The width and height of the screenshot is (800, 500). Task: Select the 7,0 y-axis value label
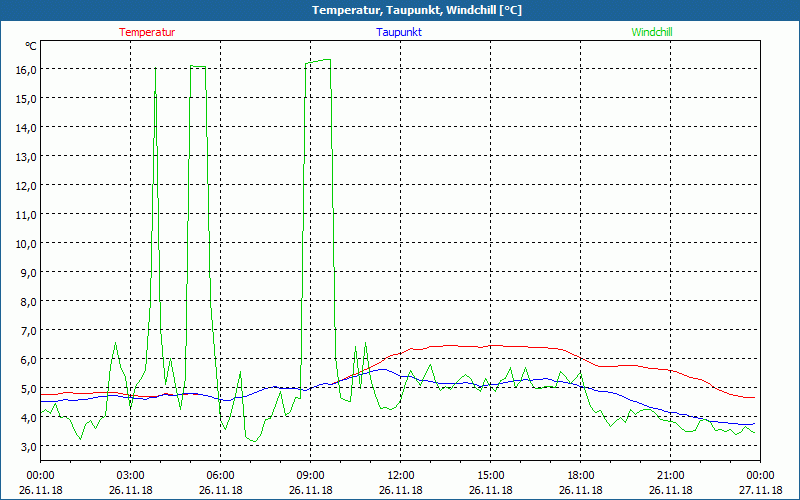point(25,330)
